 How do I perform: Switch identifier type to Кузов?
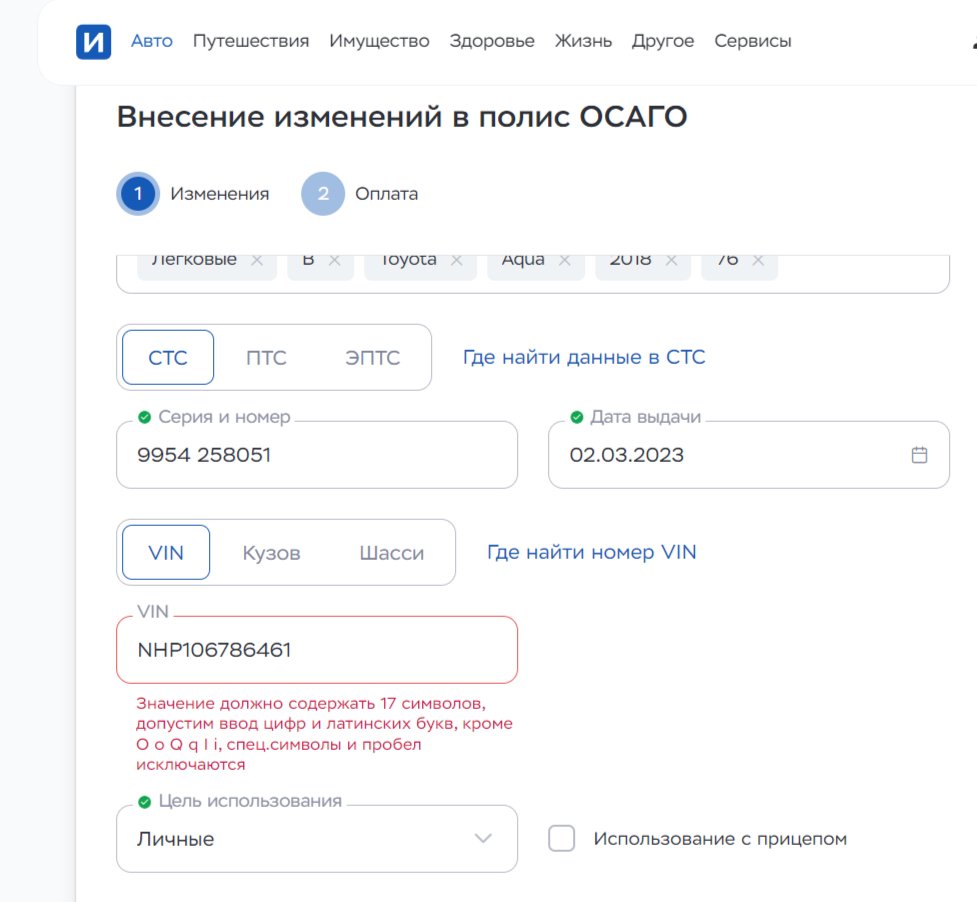click(271, 553)
